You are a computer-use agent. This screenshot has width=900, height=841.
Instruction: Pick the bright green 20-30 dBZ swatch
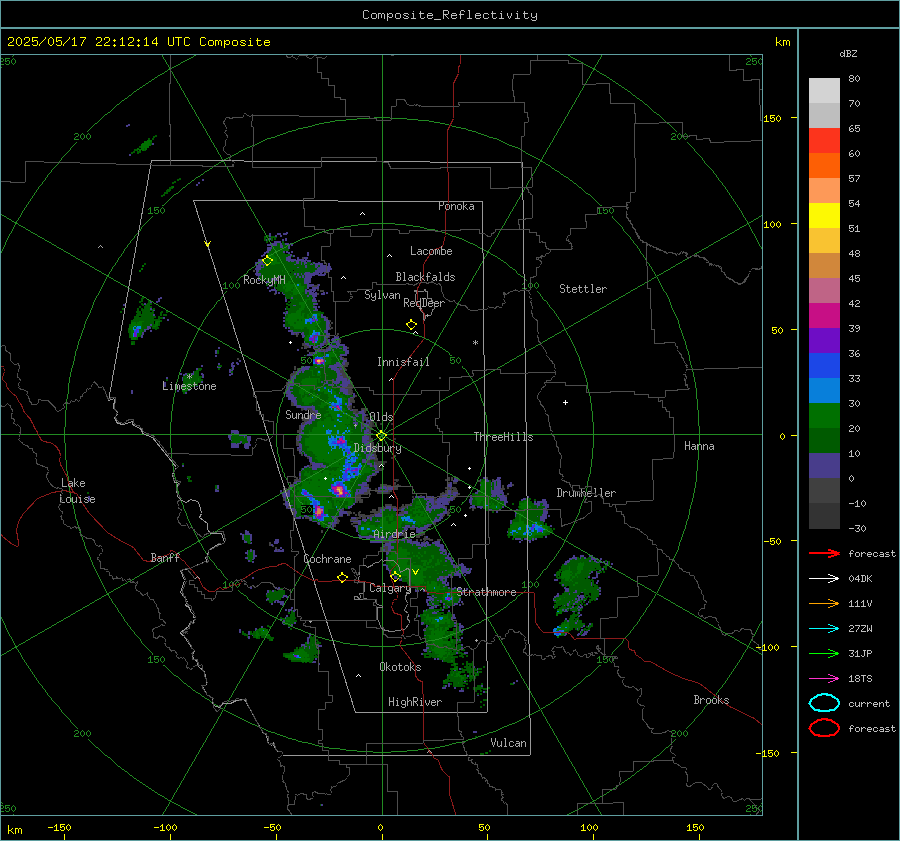point(824,416)
